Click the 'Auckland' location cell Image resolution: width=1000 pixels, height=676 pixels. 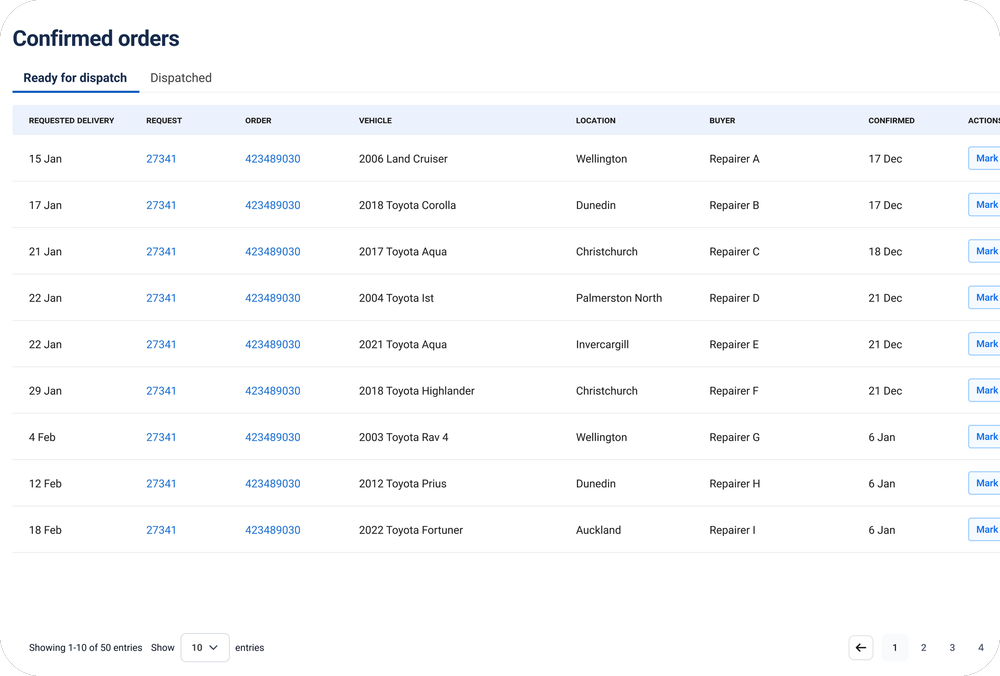click(598, 530)
